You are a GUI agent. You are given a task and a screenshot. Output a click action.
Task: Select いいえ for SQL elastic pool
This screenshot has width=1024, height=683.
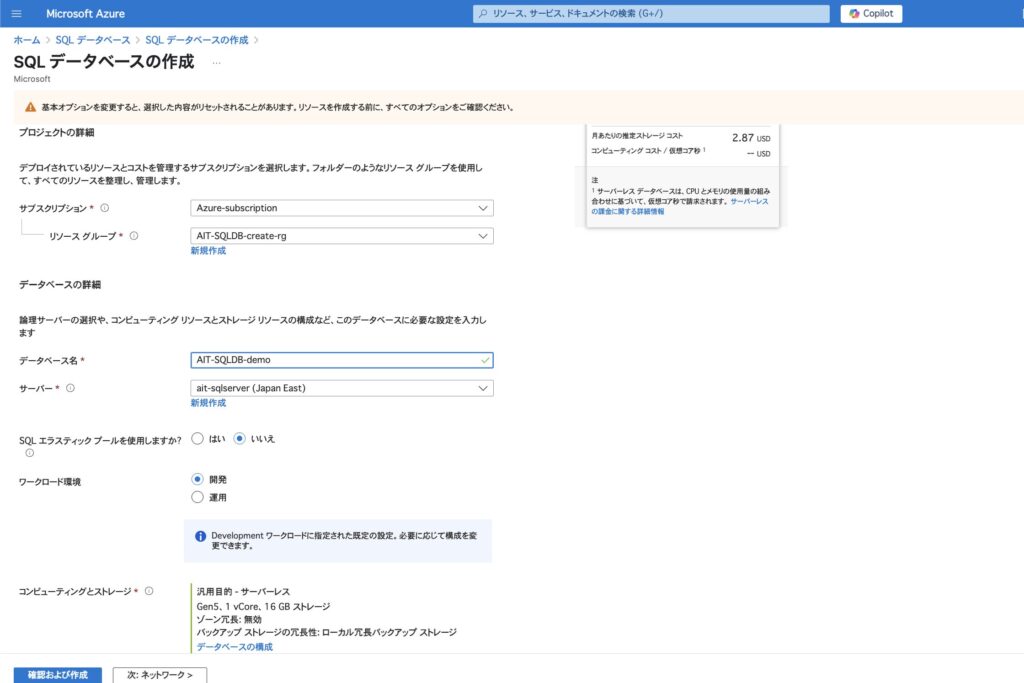pos(240,439)
